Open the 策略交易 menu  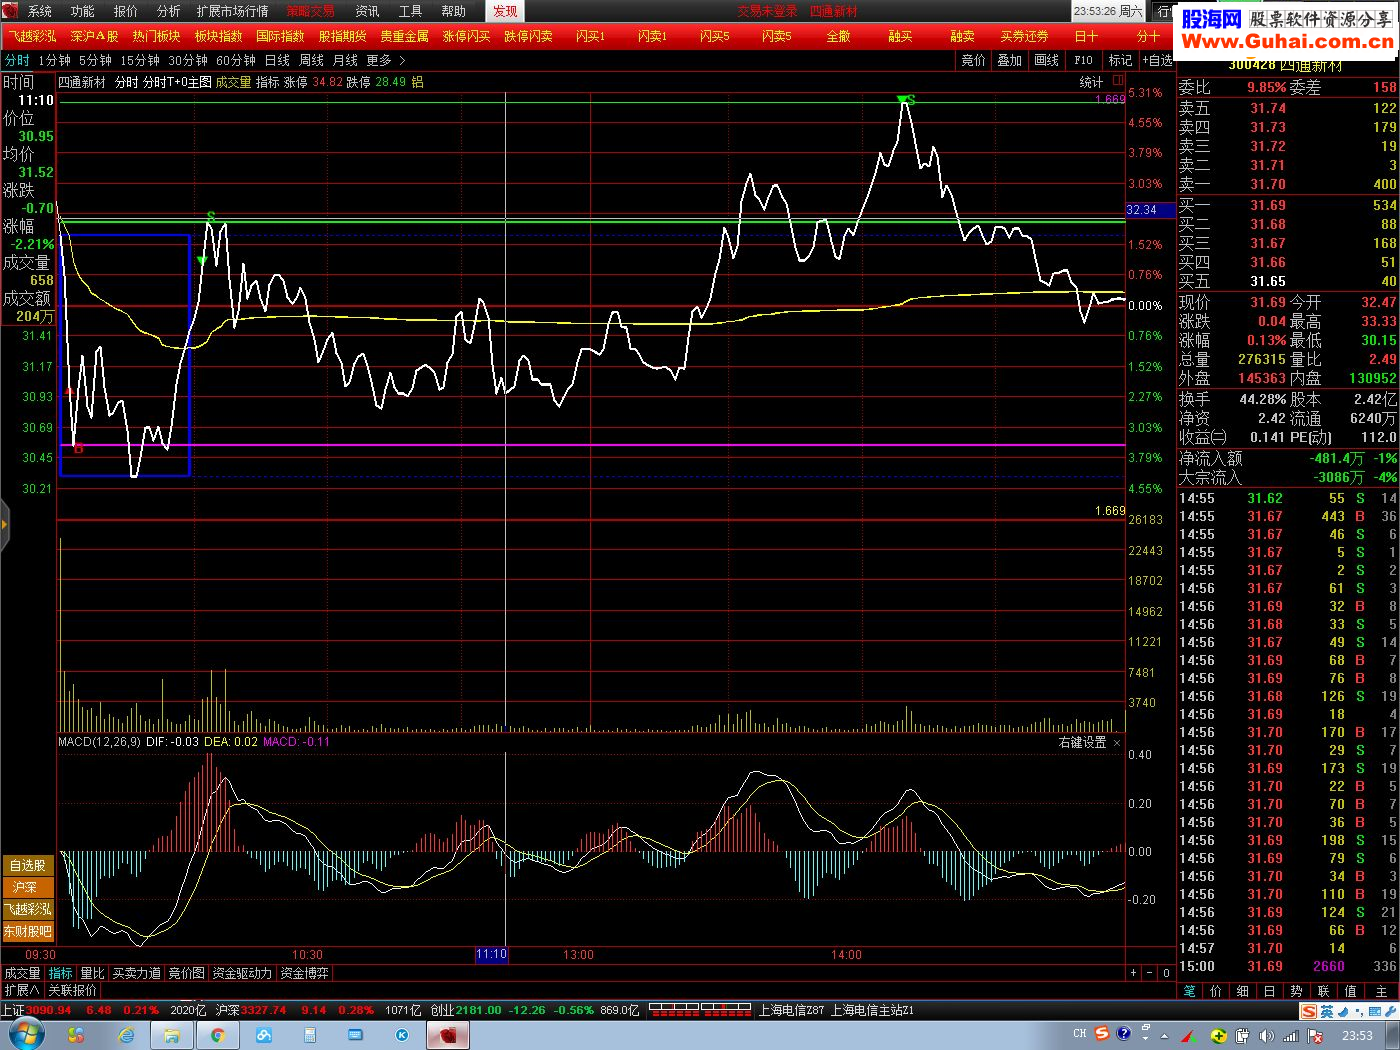310,11
